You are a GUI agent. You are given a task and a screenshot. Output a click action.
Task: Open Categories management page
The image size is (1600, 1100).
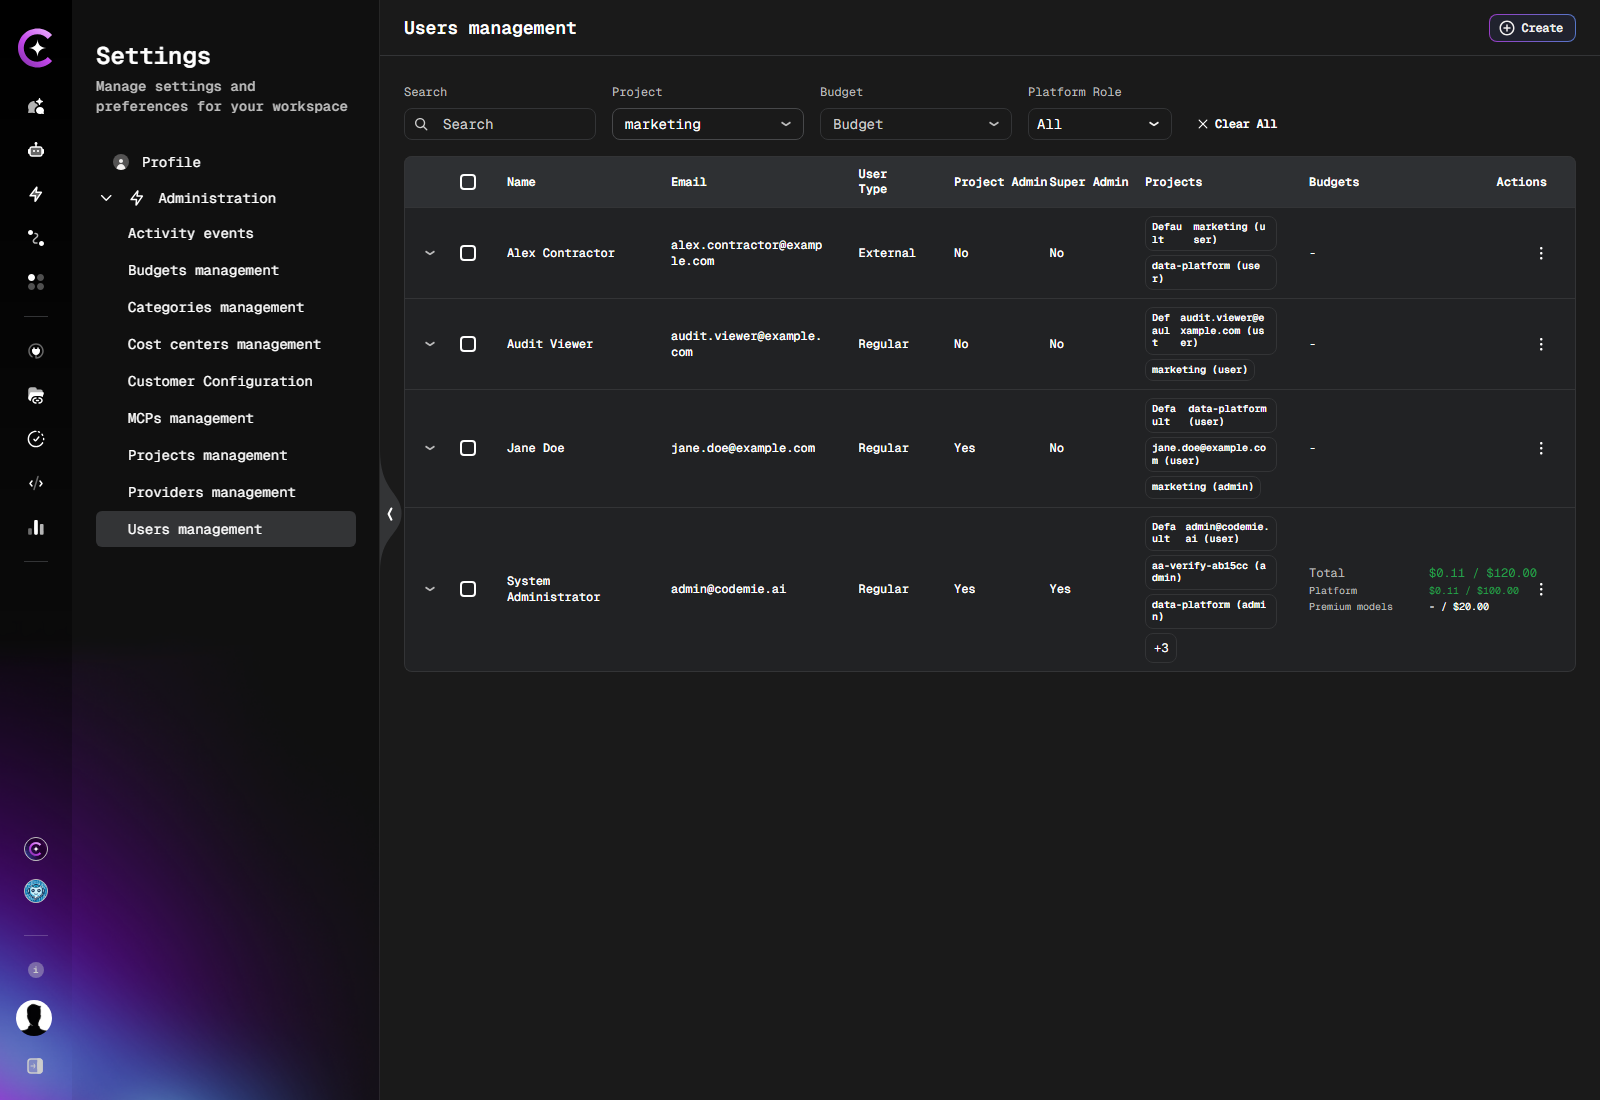coord(215,307)
